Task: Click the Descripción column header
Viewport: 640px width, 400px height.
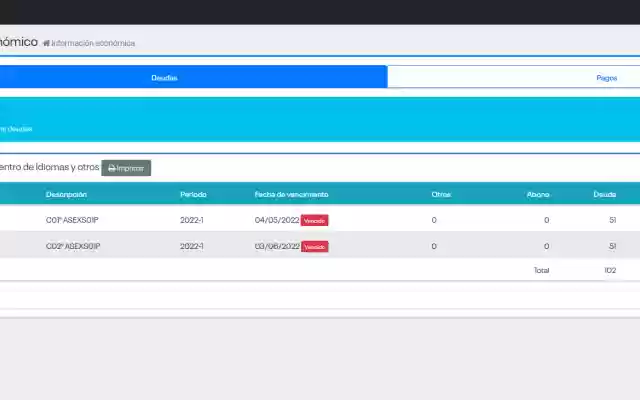Action: point(66,194)
